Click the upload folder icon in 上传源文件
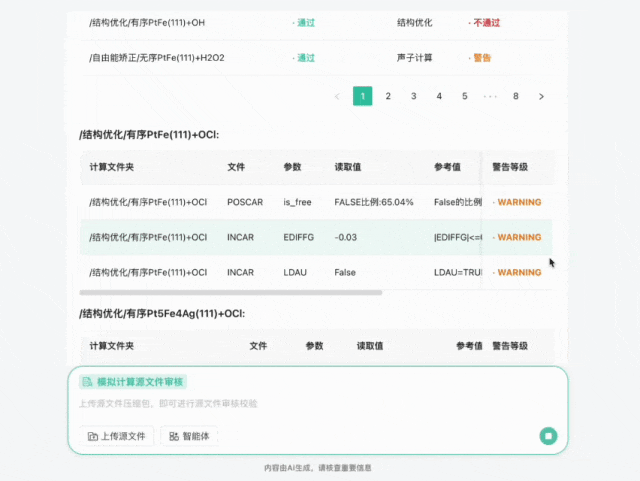The width and height of the screenshot is (640, 481). 92,437
